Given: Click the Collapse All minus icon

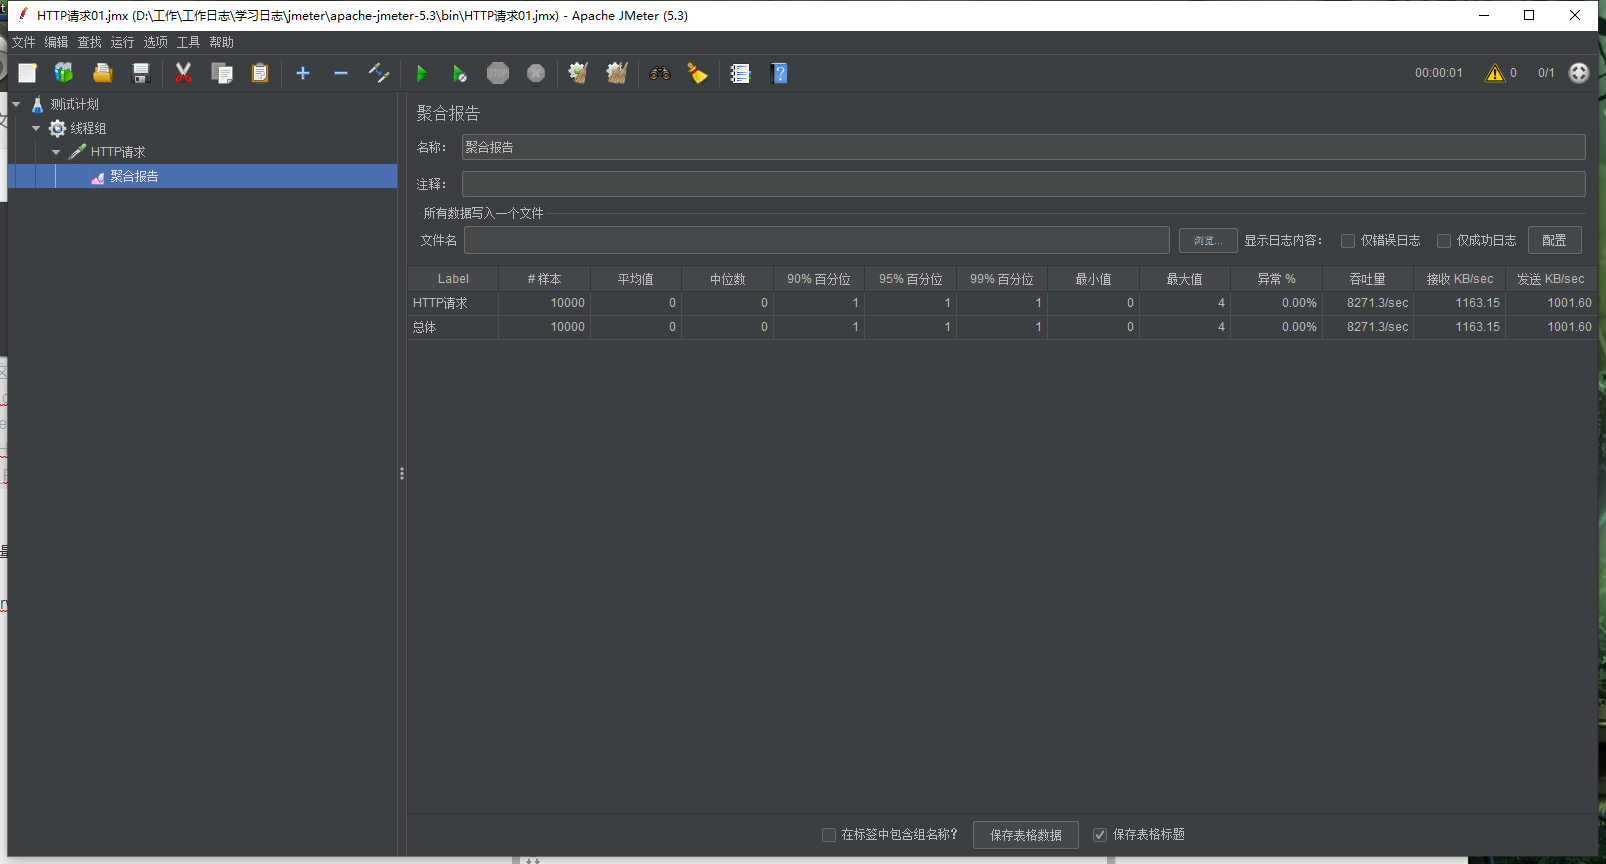Looking at the screenshot, I should [341, 73].
